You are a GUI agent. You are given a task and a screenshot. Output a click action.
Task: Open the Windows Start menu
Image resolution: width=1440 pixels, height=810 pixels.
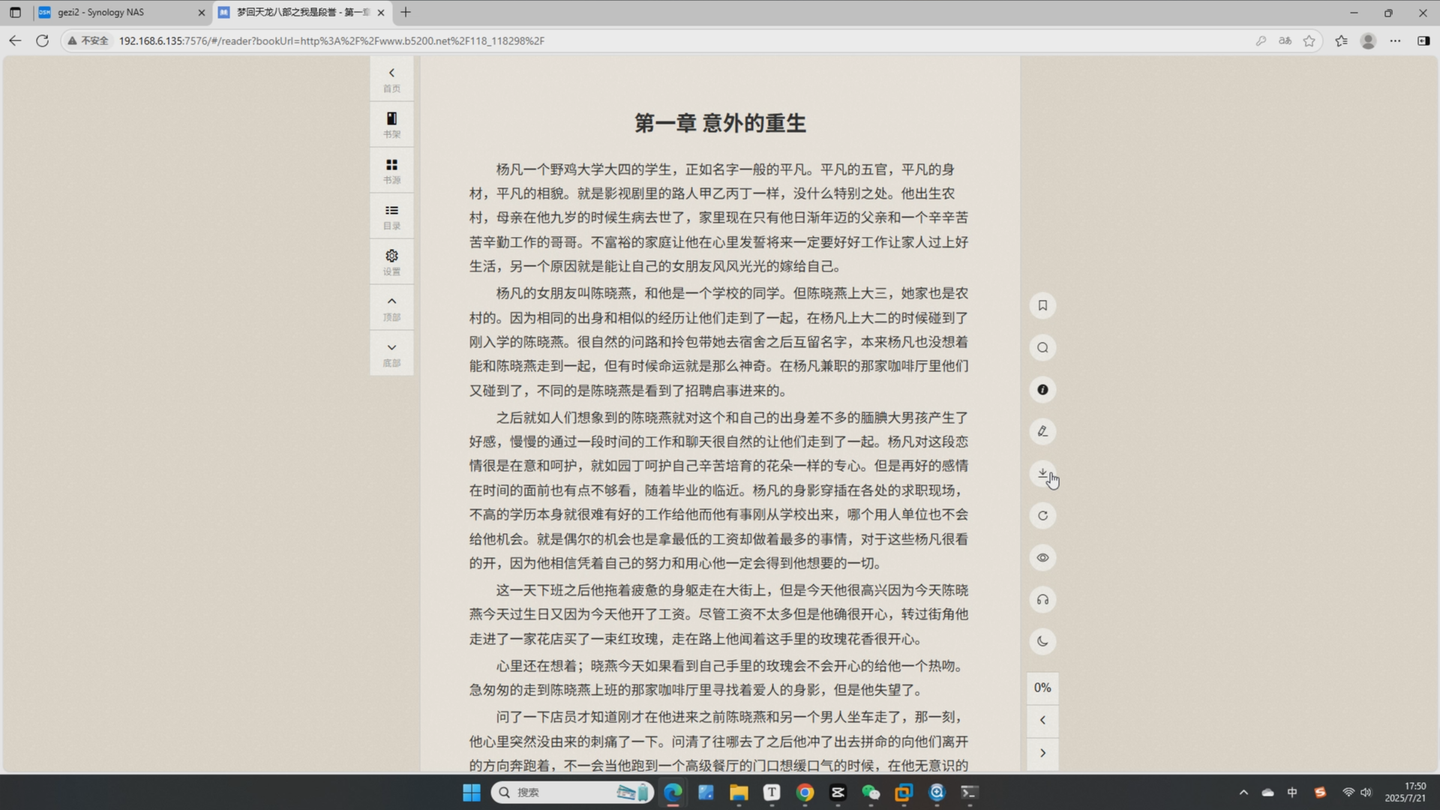pos(471,792)
